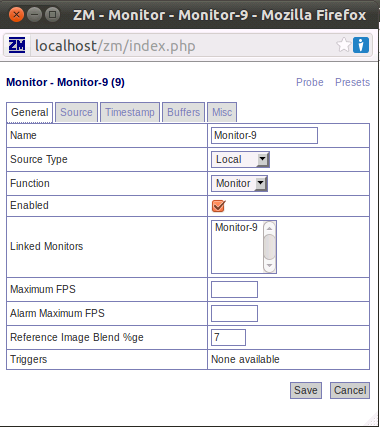Toggle the Enabled checkbox
The width and height of the screenshot is (380, 427).
pyautogui.click(x=219, y=206)
